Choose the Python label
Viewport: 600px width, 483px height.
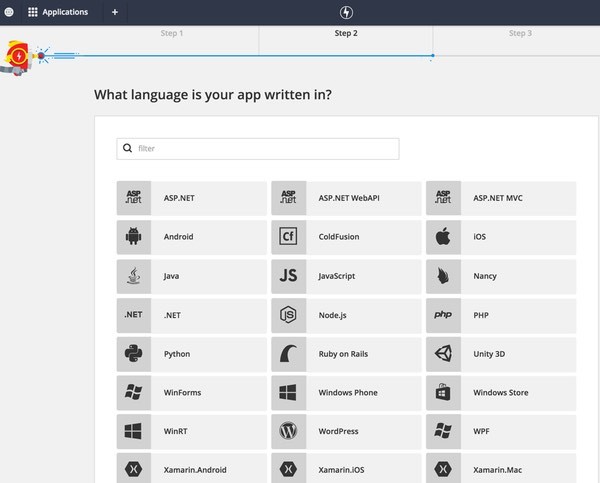coord(177,354)
